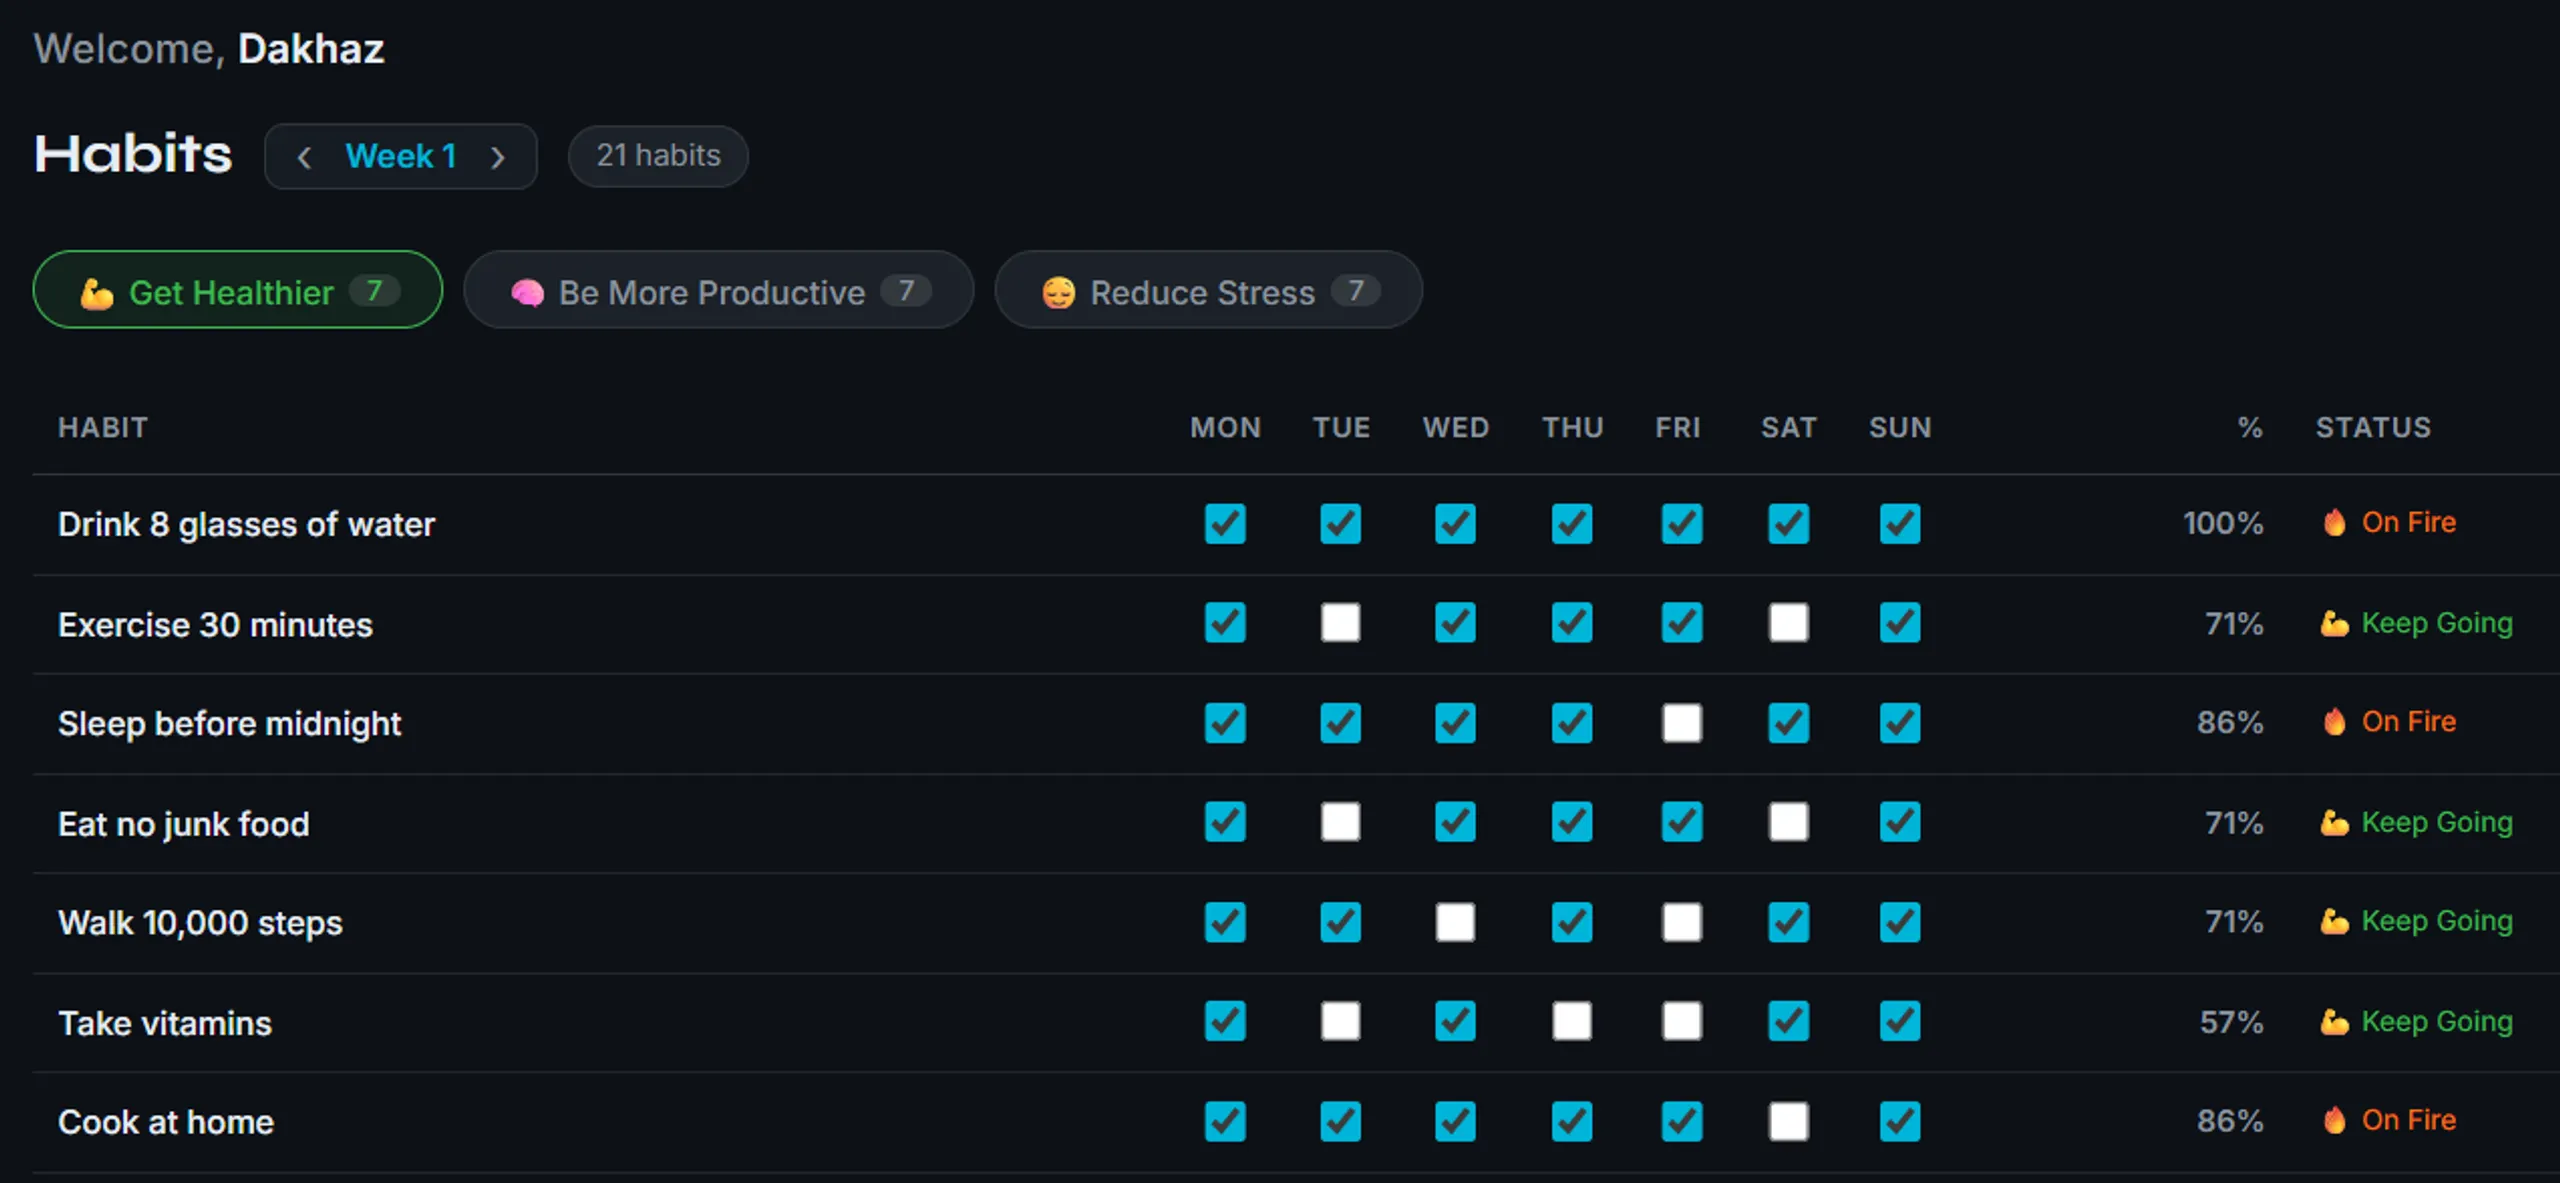Check Tuesday for Exercise 30 minutes

pos(1340,623)
